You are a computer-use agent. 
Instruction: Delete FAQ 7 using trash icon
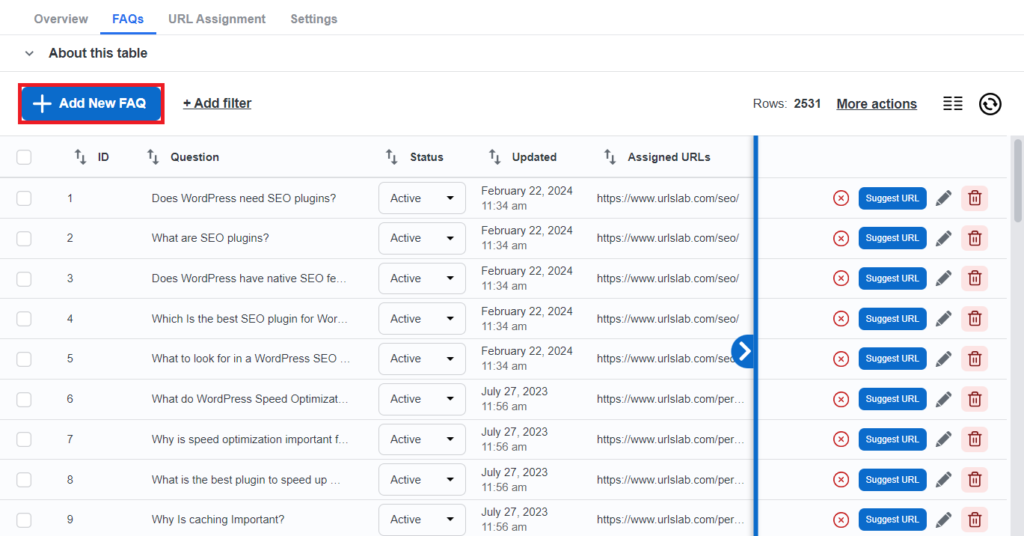tap(974, 439)
